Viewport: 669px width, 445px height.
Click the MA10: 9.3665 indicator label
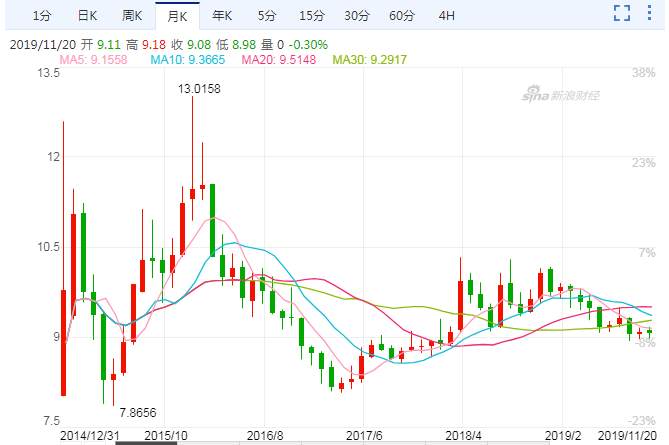(188, 60)
